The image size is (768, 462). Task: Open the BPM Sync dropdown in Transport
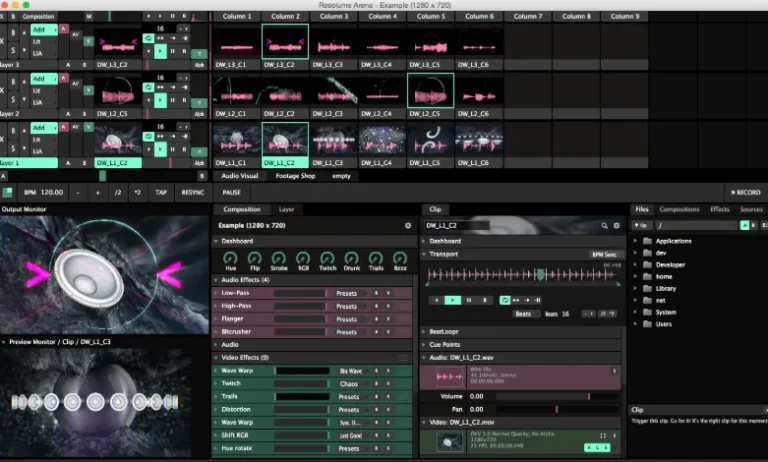click(606, 254)
